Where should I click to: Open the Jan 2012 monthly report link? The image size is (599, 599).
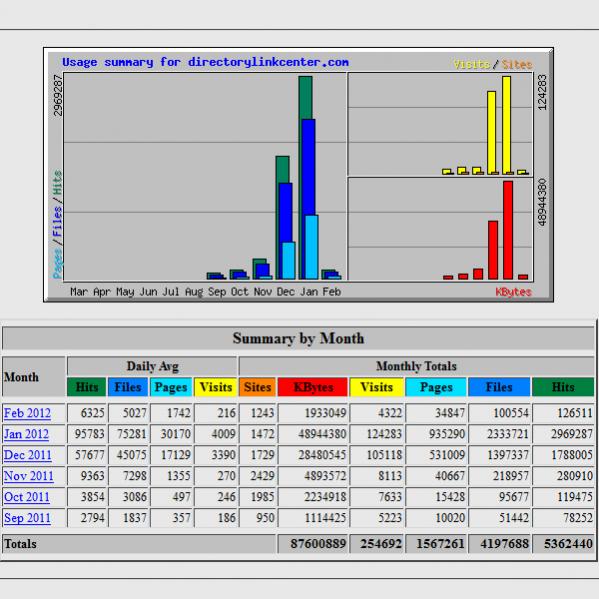(x=26, y=434)
